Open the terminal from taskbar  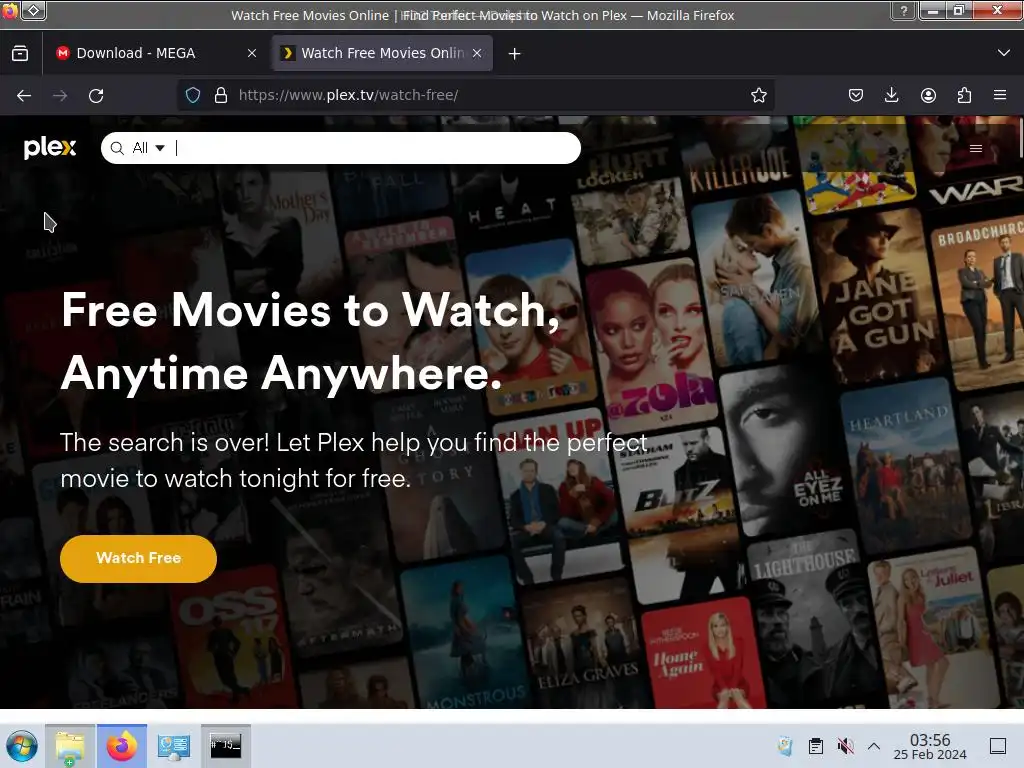point(226,746)
